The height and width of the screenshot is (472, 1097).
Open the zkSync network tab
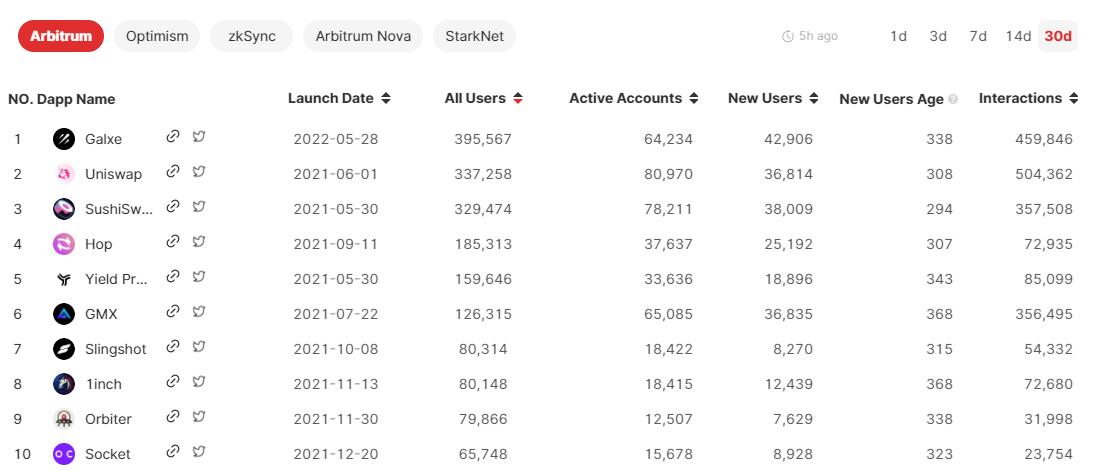coord(251,36)
